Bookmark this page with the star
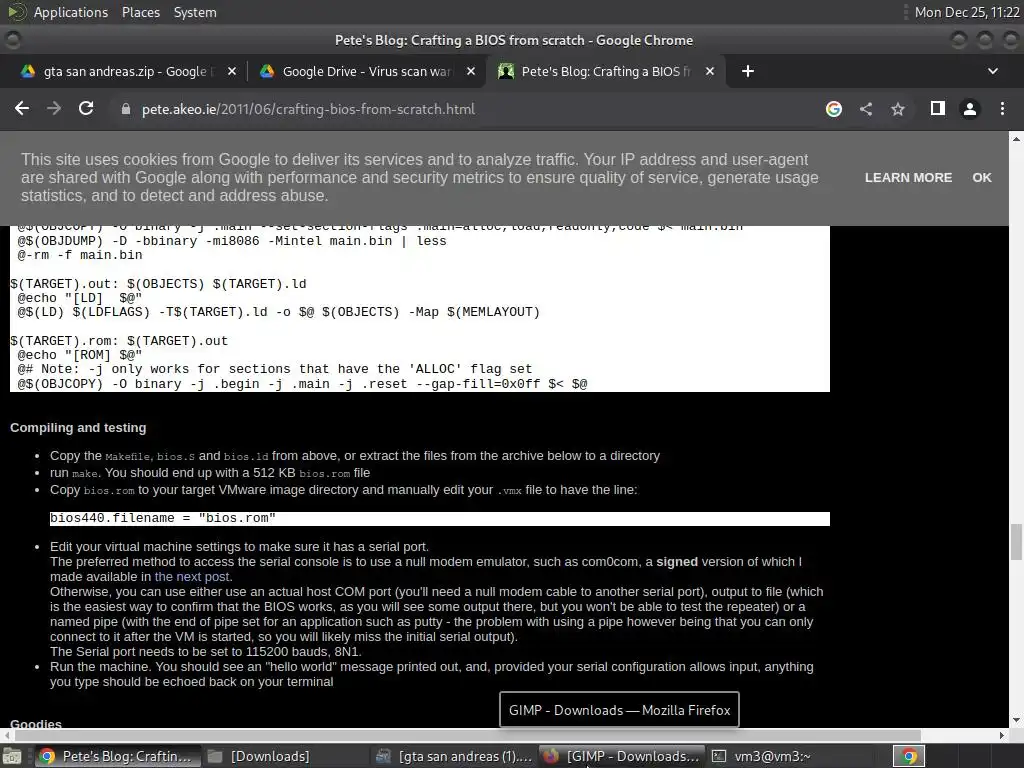This screenshot has width=1024, height=768. coord(898,109)
